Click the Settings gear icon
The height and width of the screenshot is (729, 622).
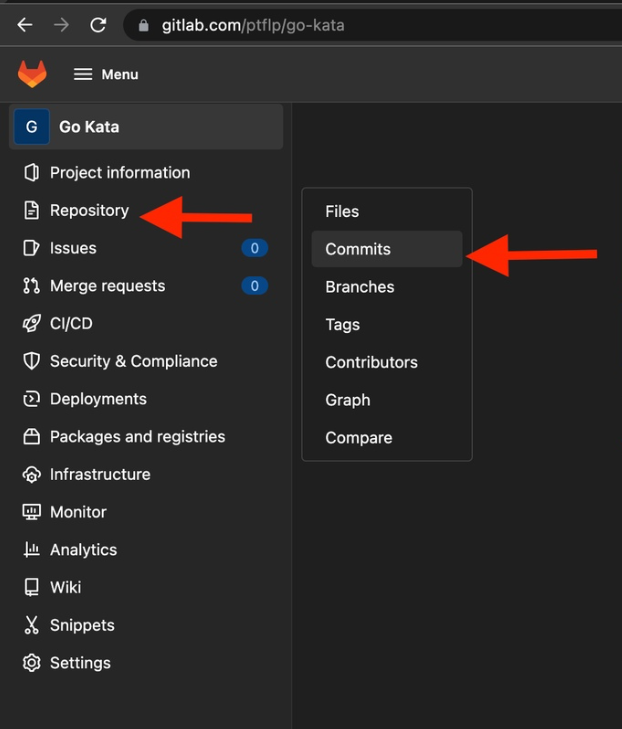[31, 663]
